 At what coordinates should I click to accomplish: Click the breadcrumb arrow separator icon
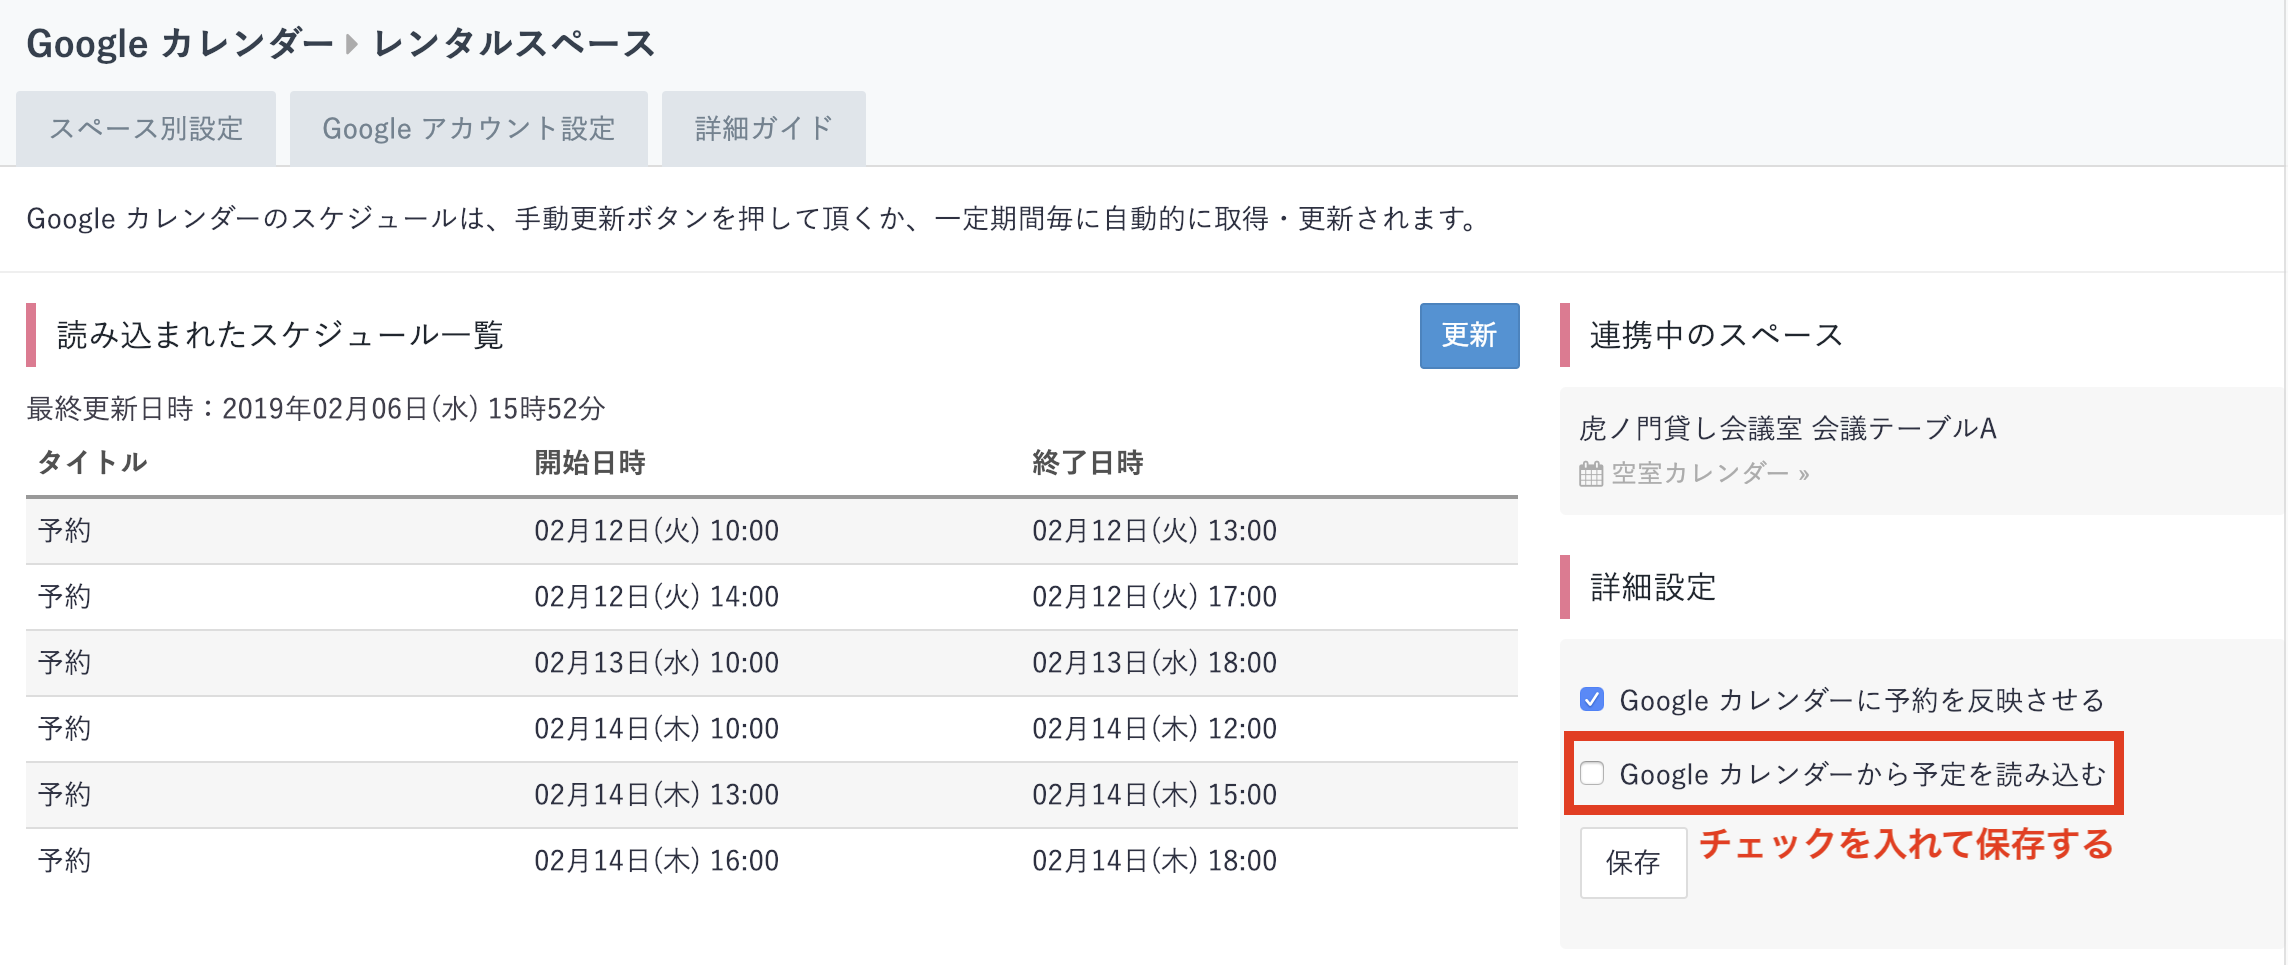point(351,44)
